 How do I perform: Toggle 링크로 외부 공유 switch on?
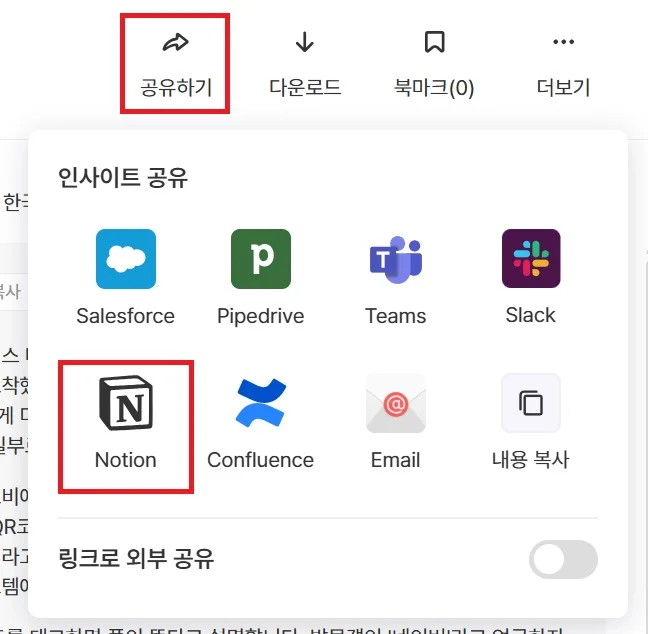coord(563,559)
